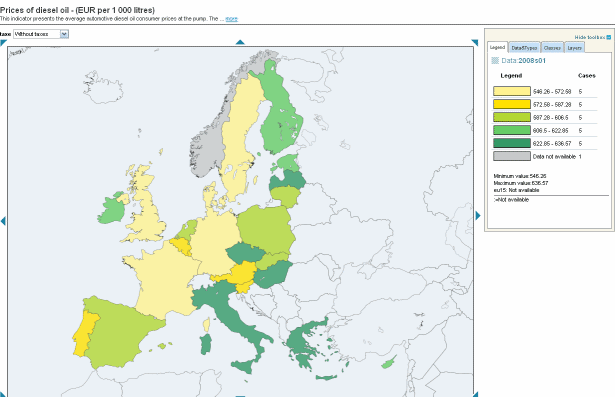Click the page title Prices of diesel oil

77,10
